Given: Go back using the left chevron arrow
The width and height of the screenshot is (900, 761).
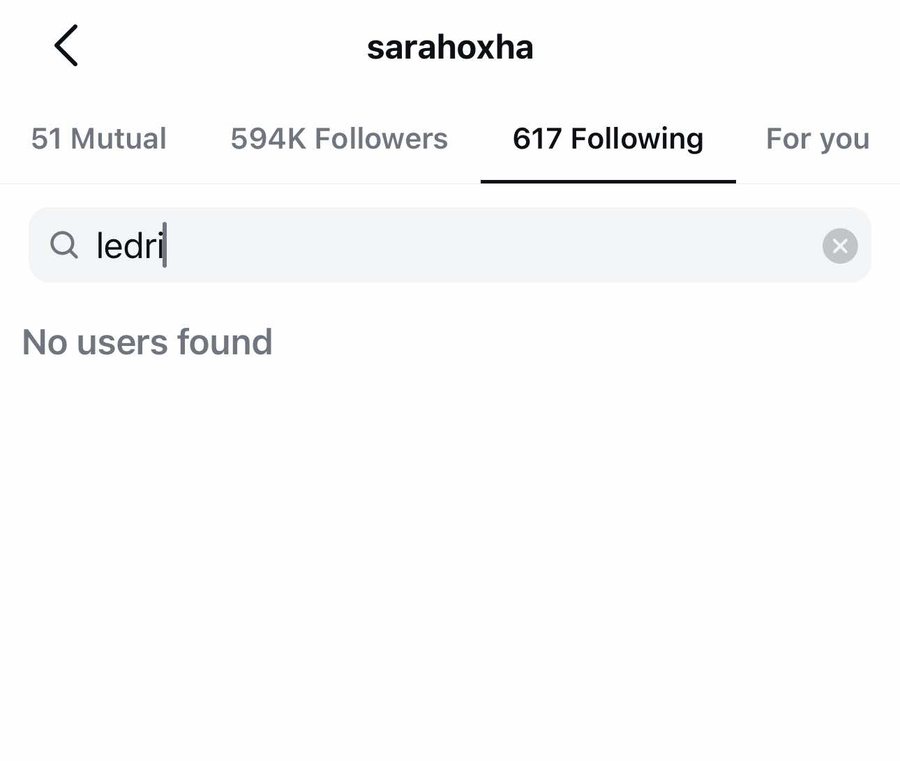Looking at the screenshot, I should tap(66, 47).
